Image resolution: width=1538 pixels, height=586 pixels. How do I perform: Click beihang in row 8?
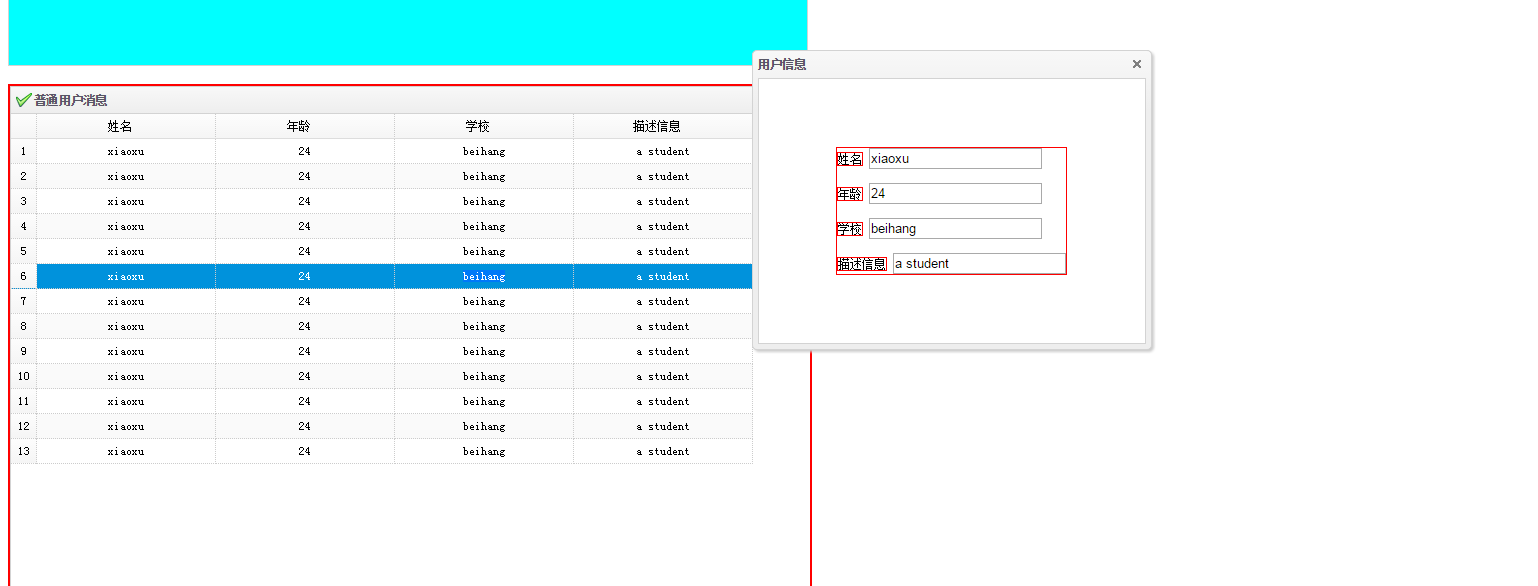pyautogui.click(x=484, y=326)
